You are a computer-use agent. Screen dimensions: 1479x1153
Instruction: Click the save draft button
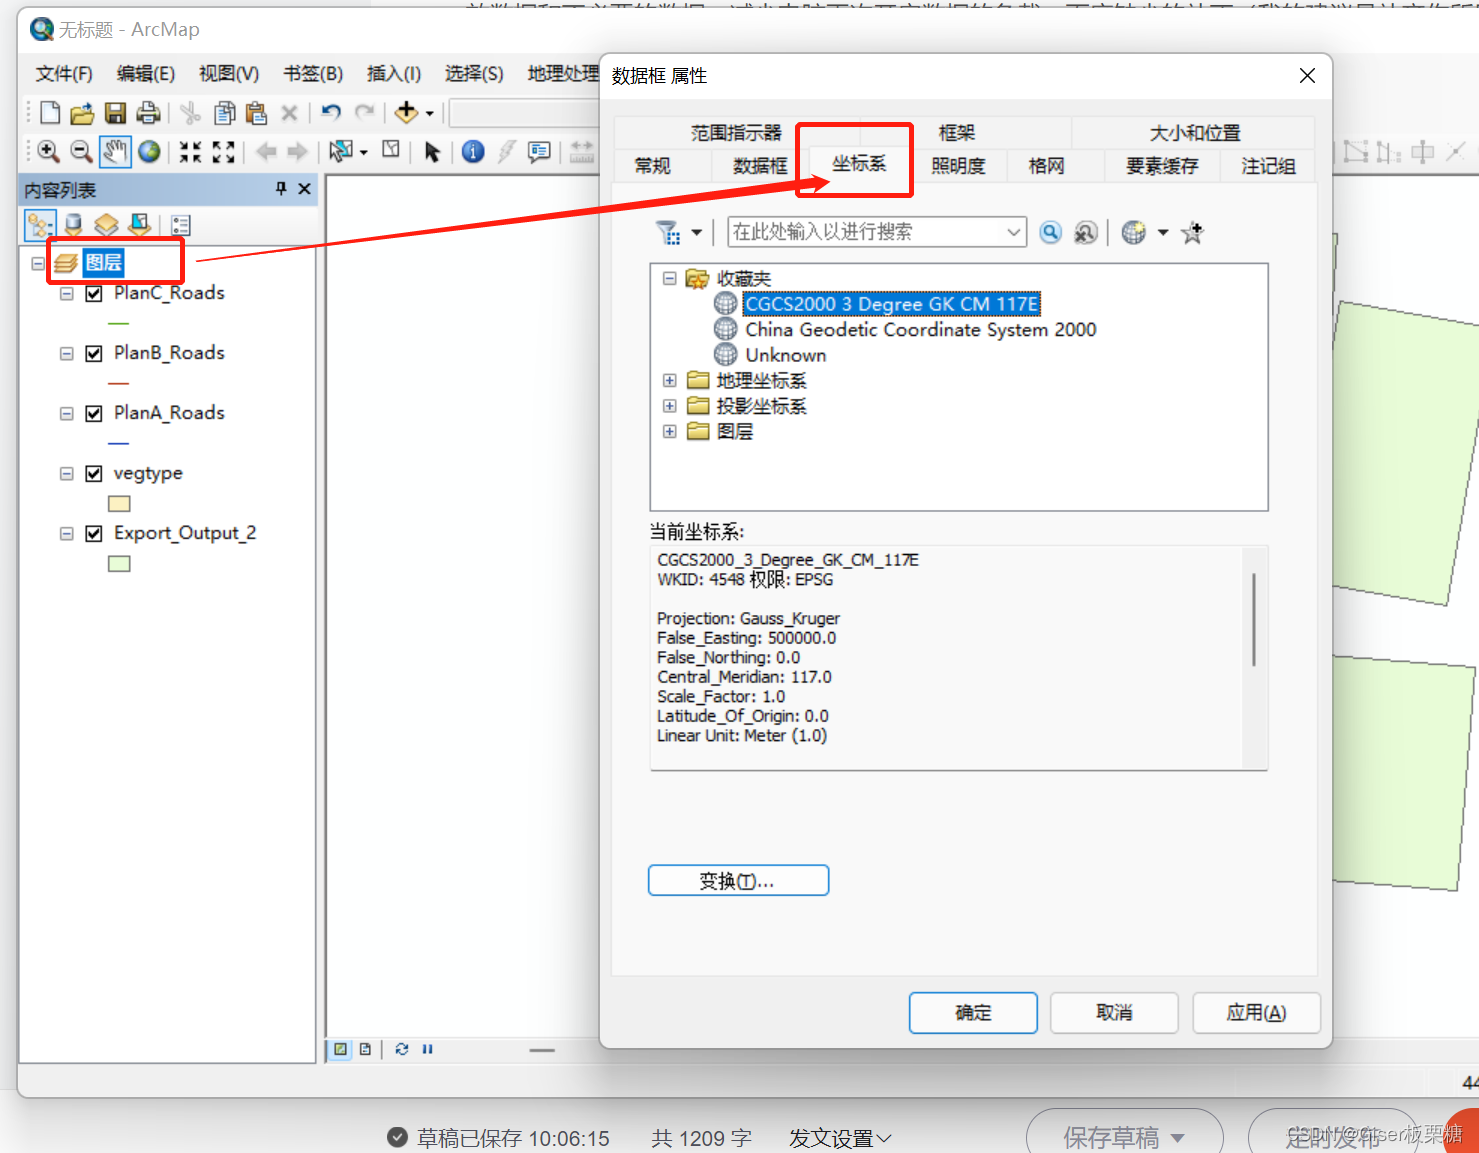[1124, 1137]
